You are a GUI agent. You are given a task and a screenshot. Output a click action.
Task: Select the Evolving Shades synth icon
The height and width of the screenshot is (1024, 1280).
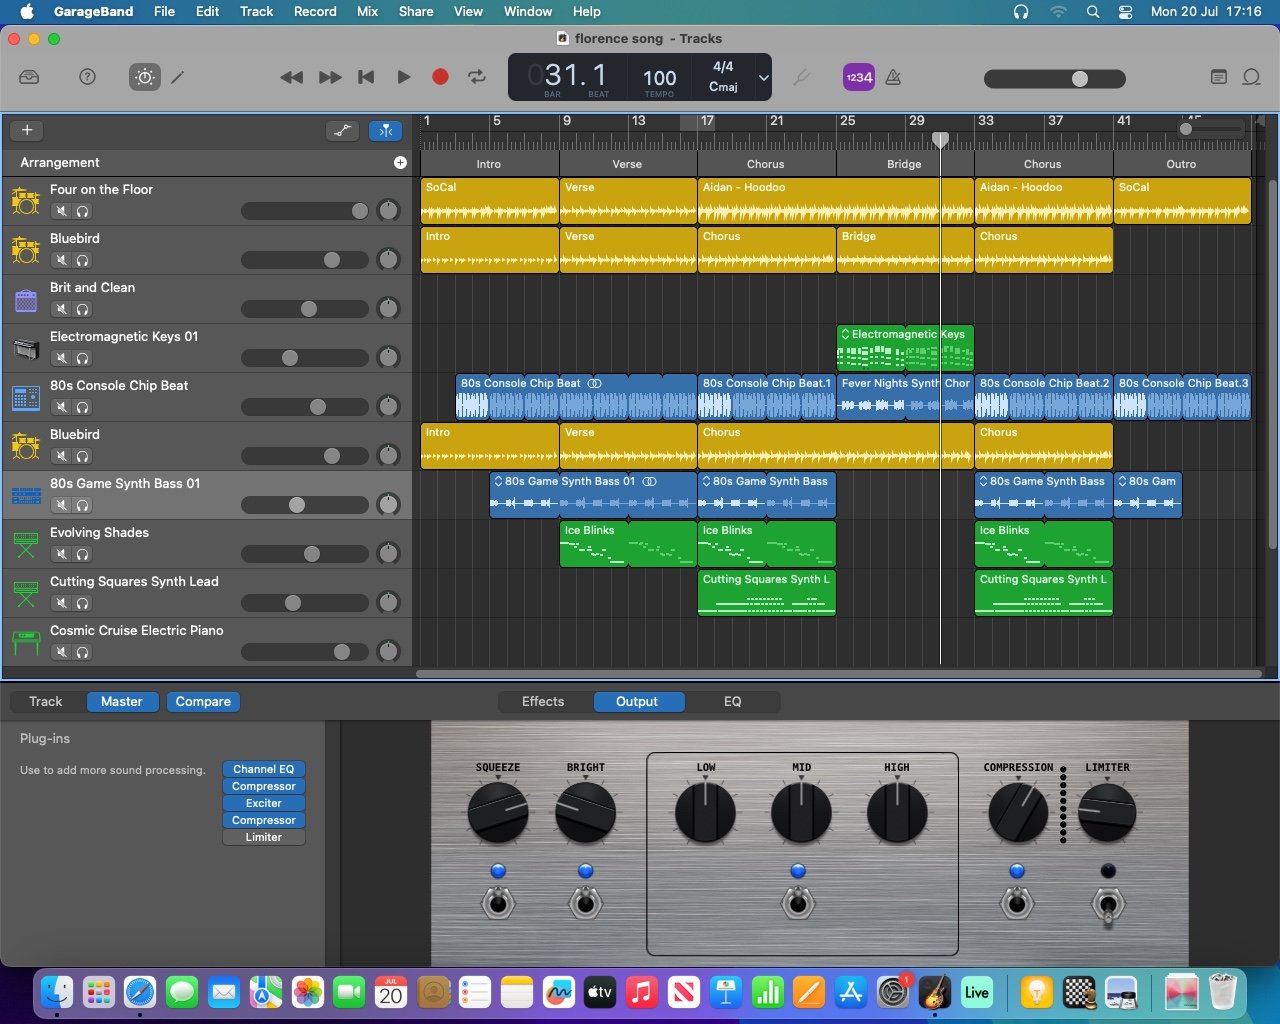[26, 544]
